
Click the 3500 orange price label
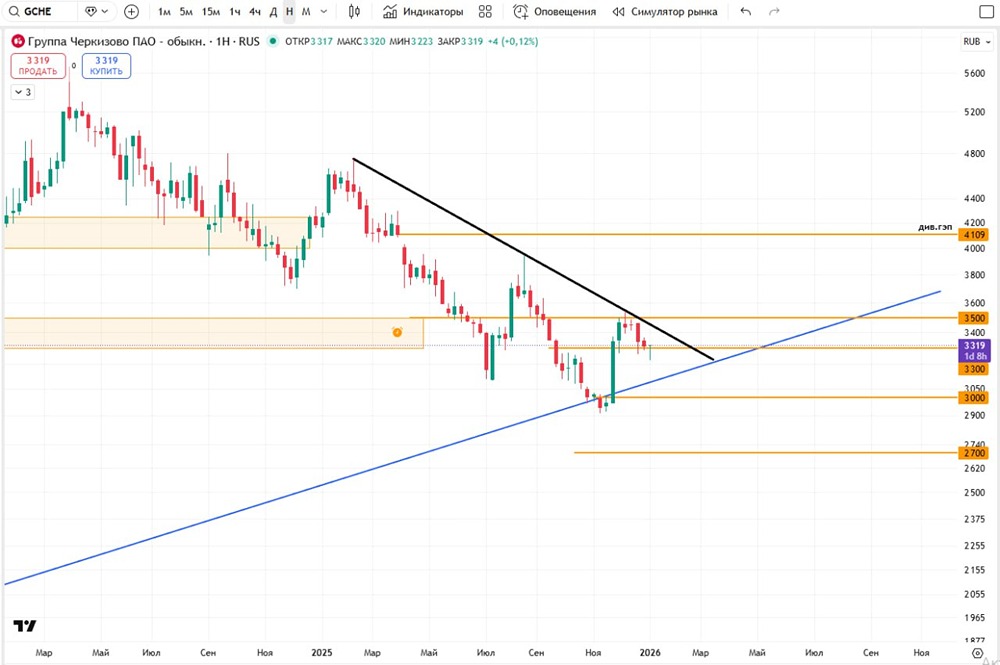974,318
